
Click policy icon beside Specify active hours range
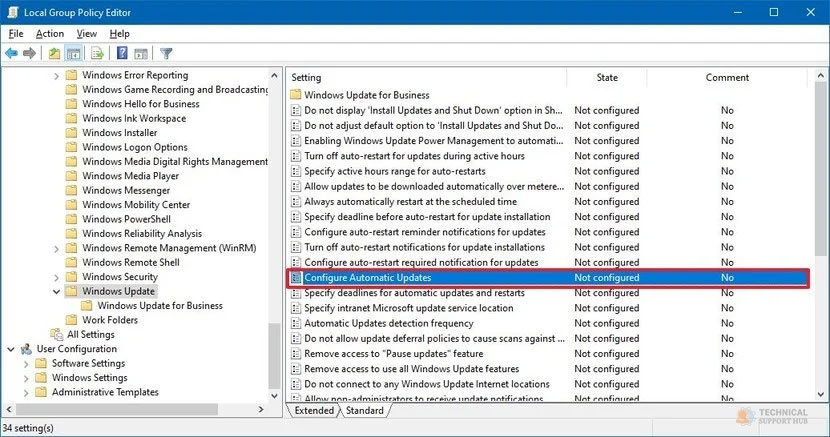pyautogui.click(x=296, y=171)
